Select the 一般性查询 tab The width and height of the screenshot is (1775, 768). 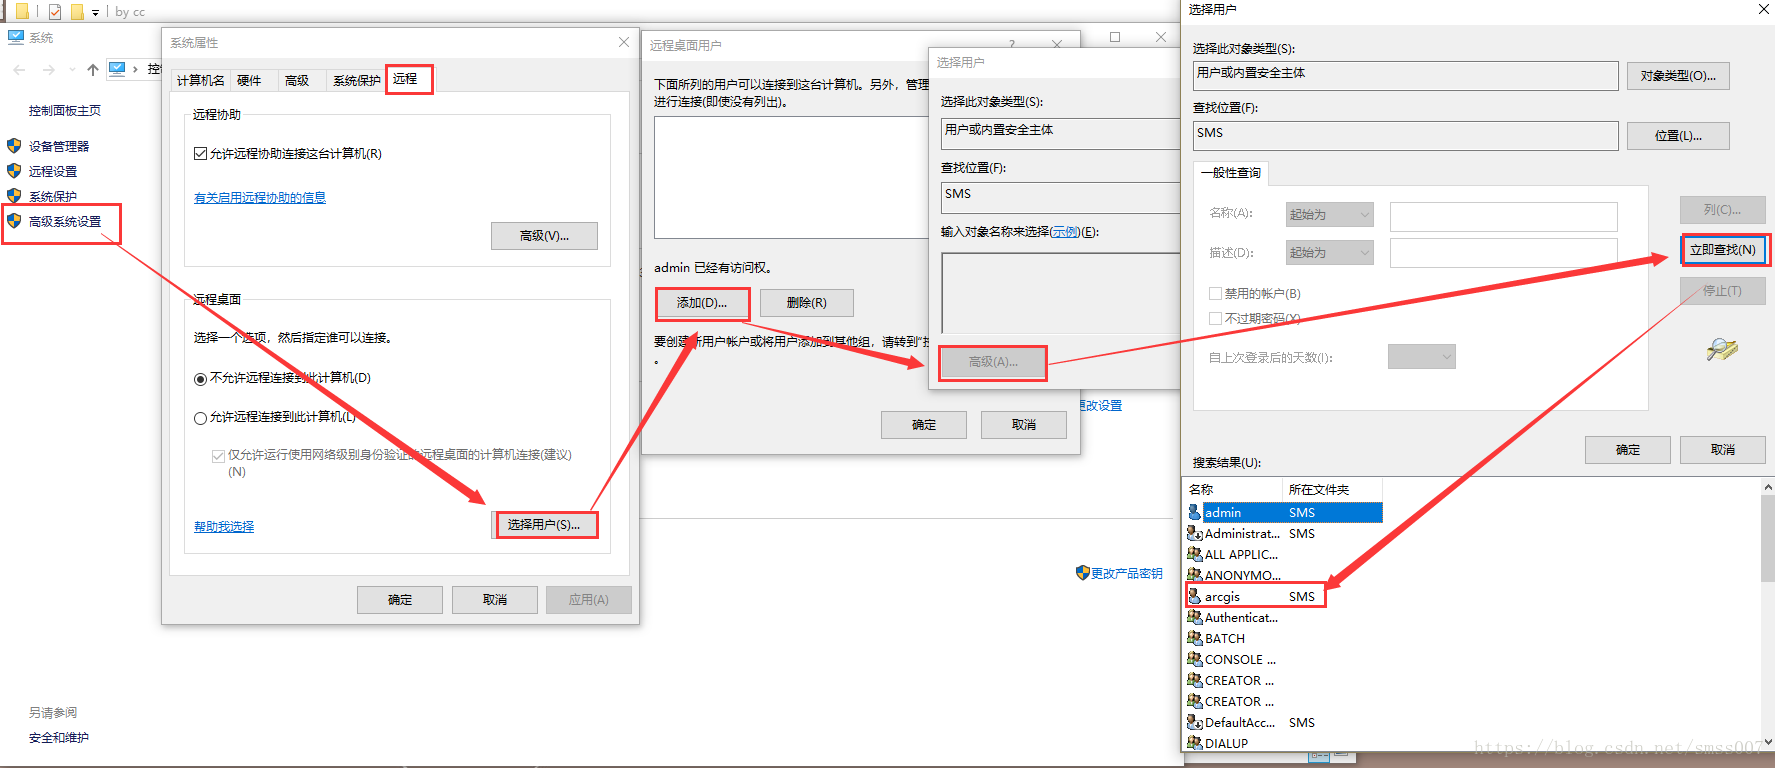pyautogui.click(x=1231, y=173)
